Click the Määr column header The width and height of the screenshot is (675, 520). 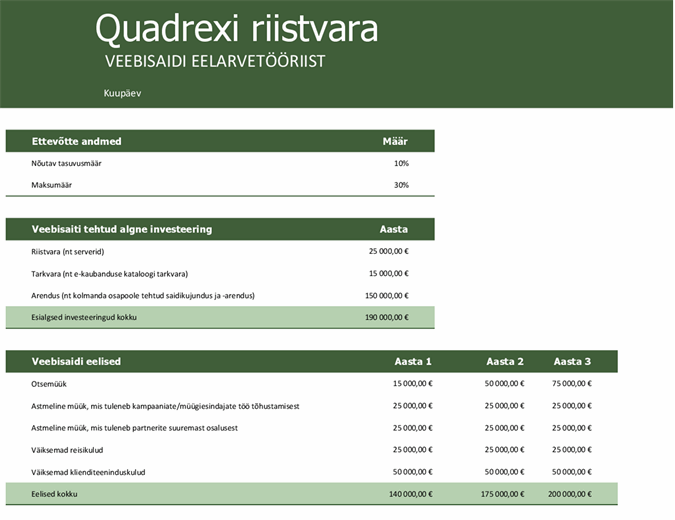395,141
